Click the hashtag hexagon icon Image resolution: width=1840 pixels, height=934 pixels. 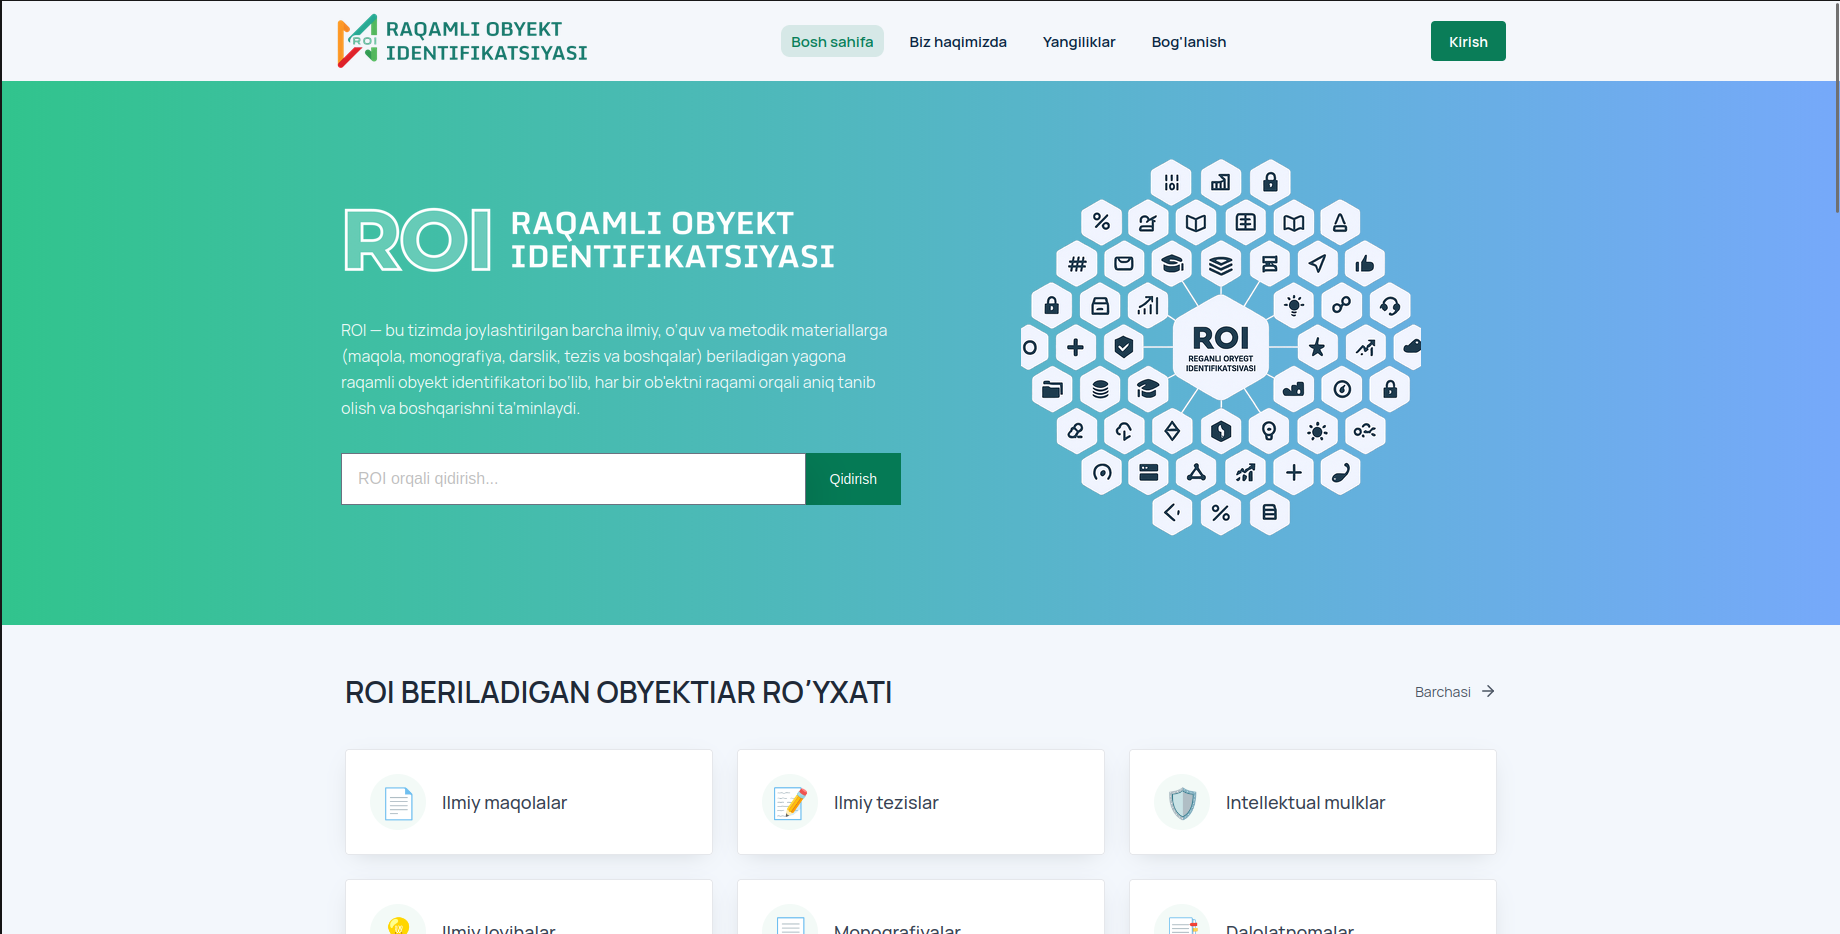click(x=1077, y=264)
